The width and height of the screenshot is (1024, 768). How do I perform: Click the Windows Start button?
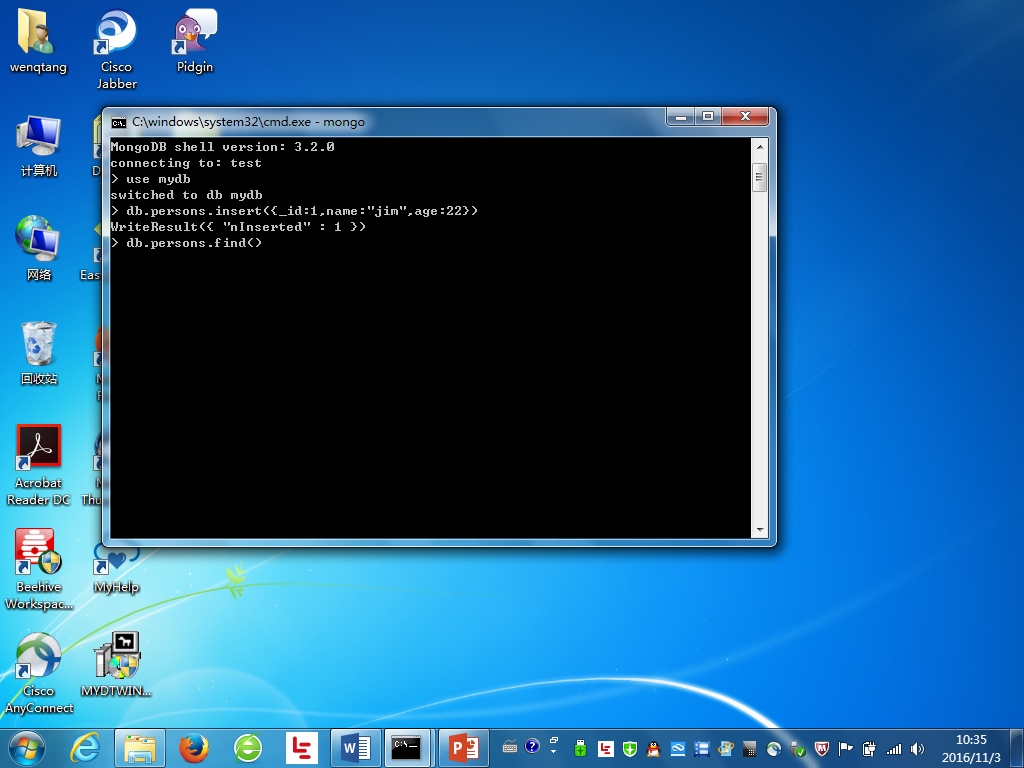click(27, 747)
